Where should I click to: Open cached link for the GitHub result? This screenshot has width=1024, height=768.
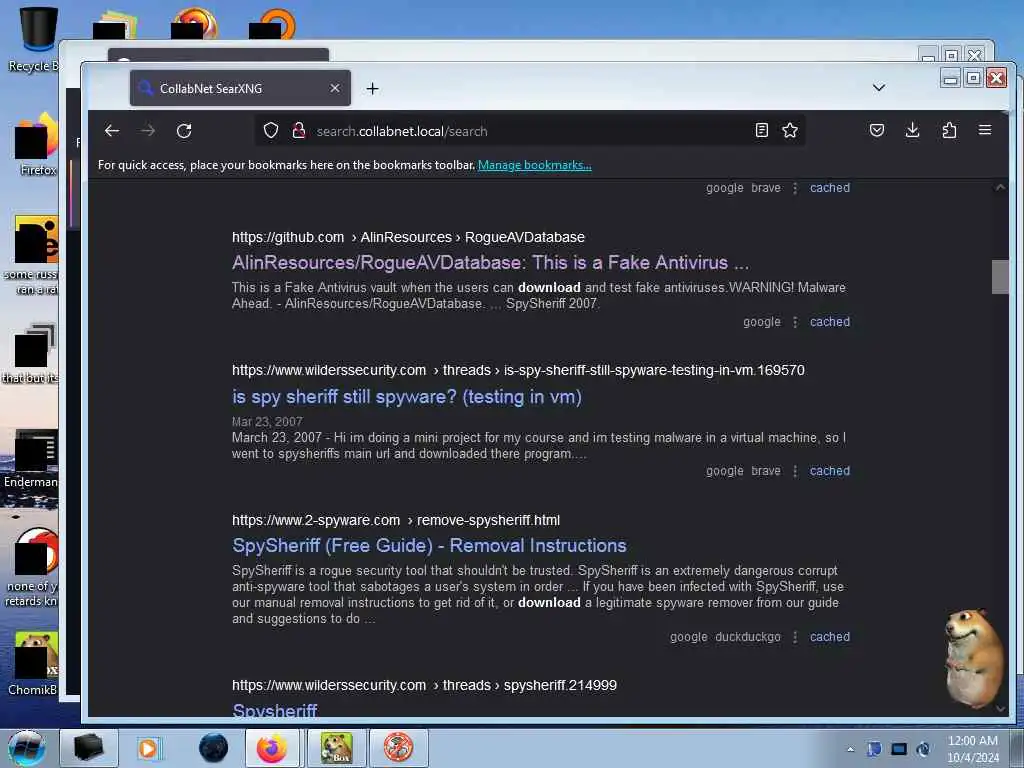pyautogui.click(x=829, y=322)
